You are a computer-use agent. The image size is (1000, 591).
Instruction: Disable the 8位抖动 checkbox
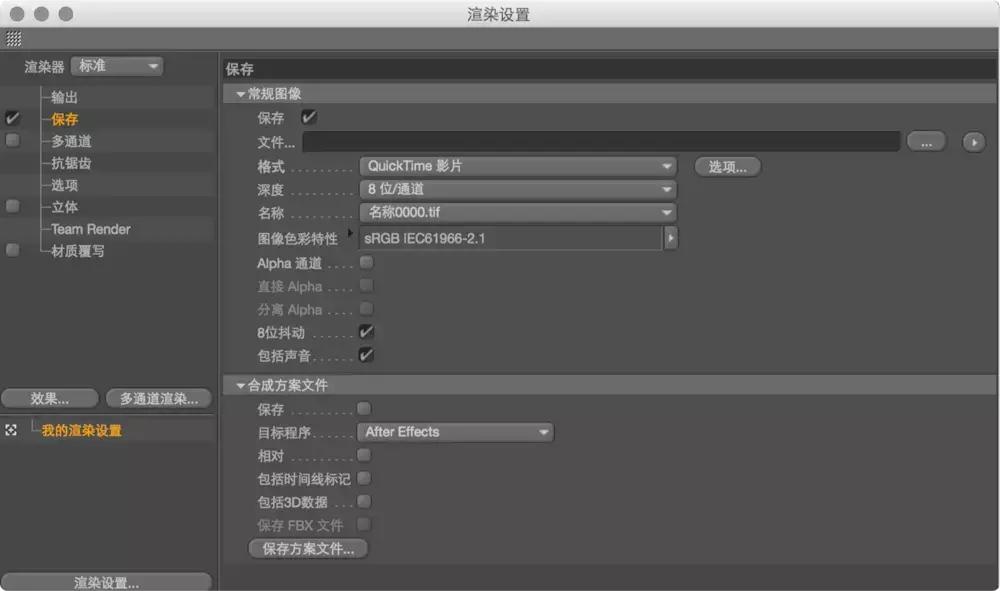coord(365,332)
